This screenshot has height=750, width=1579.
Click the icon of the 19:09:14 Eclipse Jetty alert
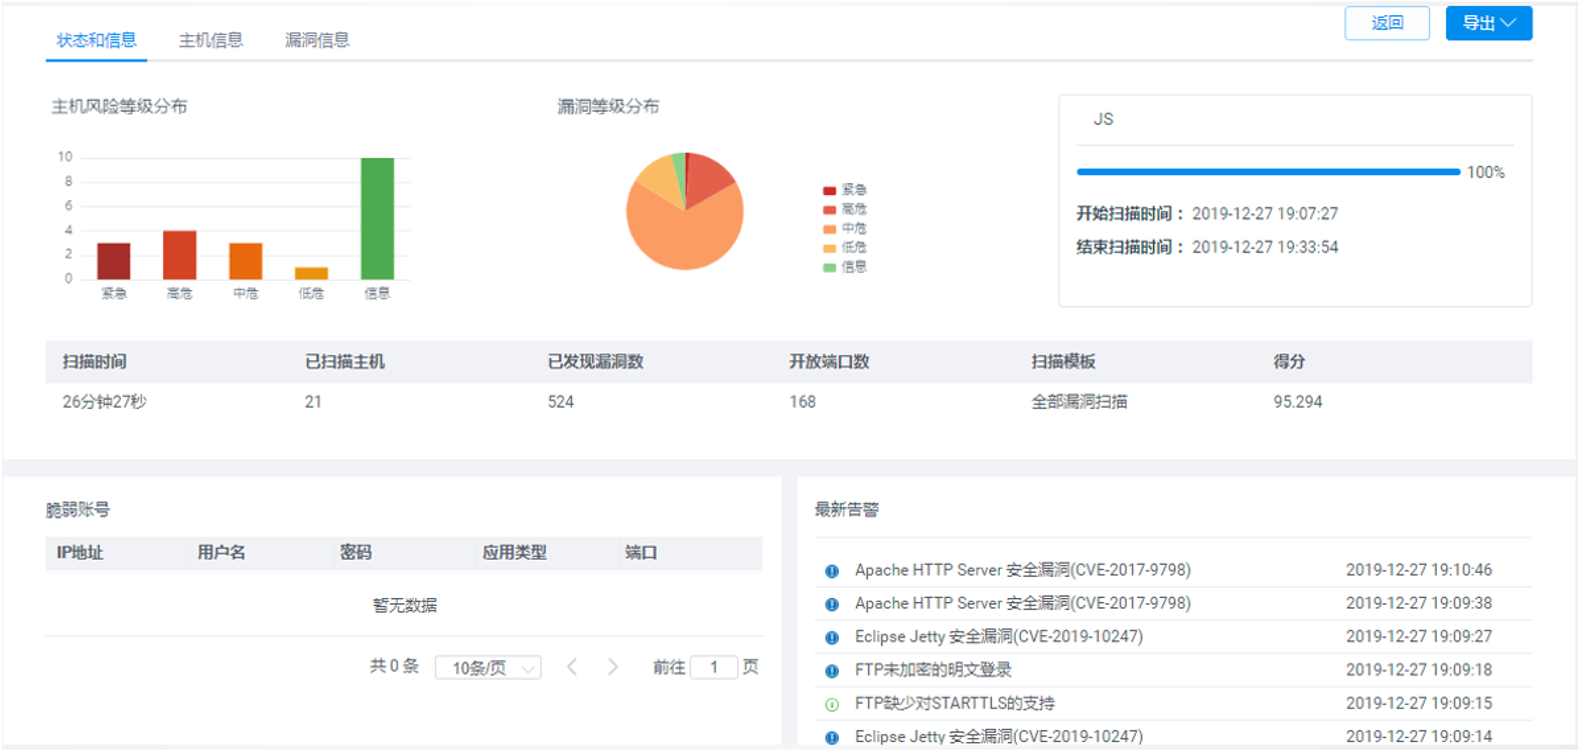coord(831,738)
